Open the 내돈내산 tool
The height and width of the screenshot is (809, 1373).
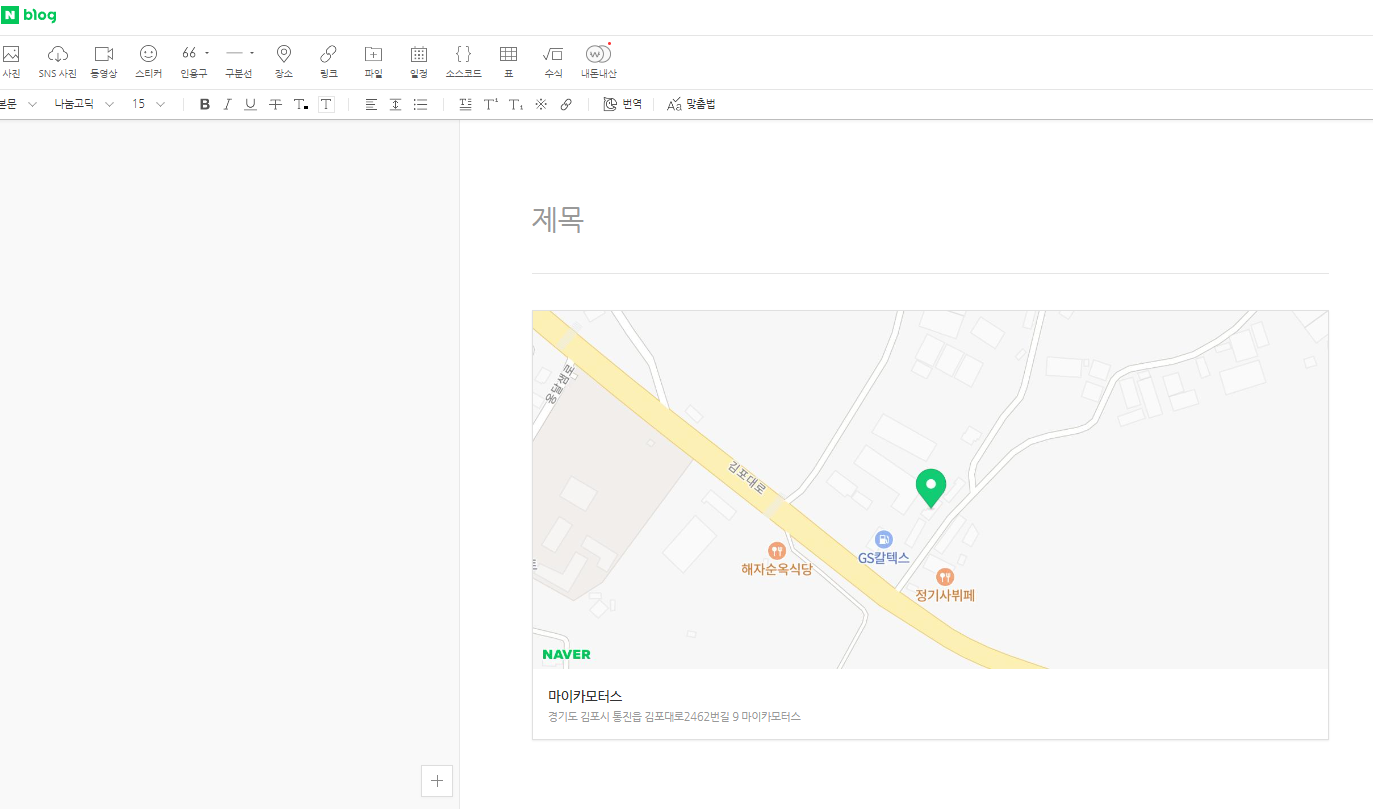[x=599, y=61]
